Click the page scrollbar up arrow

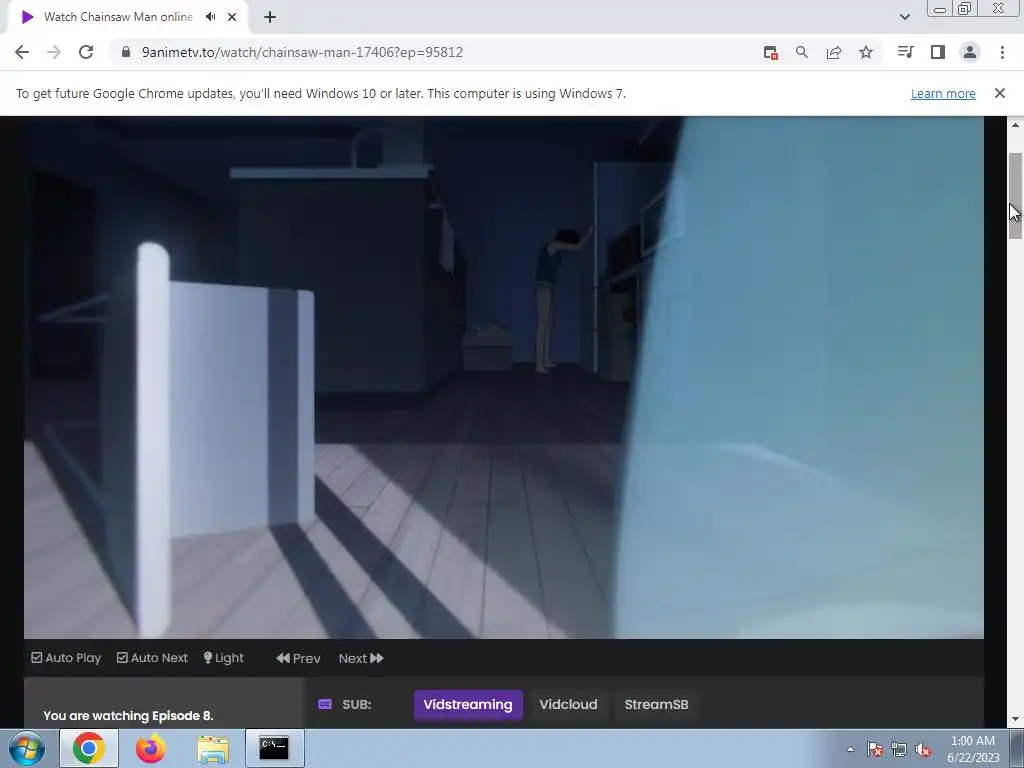pos(1015,125)
